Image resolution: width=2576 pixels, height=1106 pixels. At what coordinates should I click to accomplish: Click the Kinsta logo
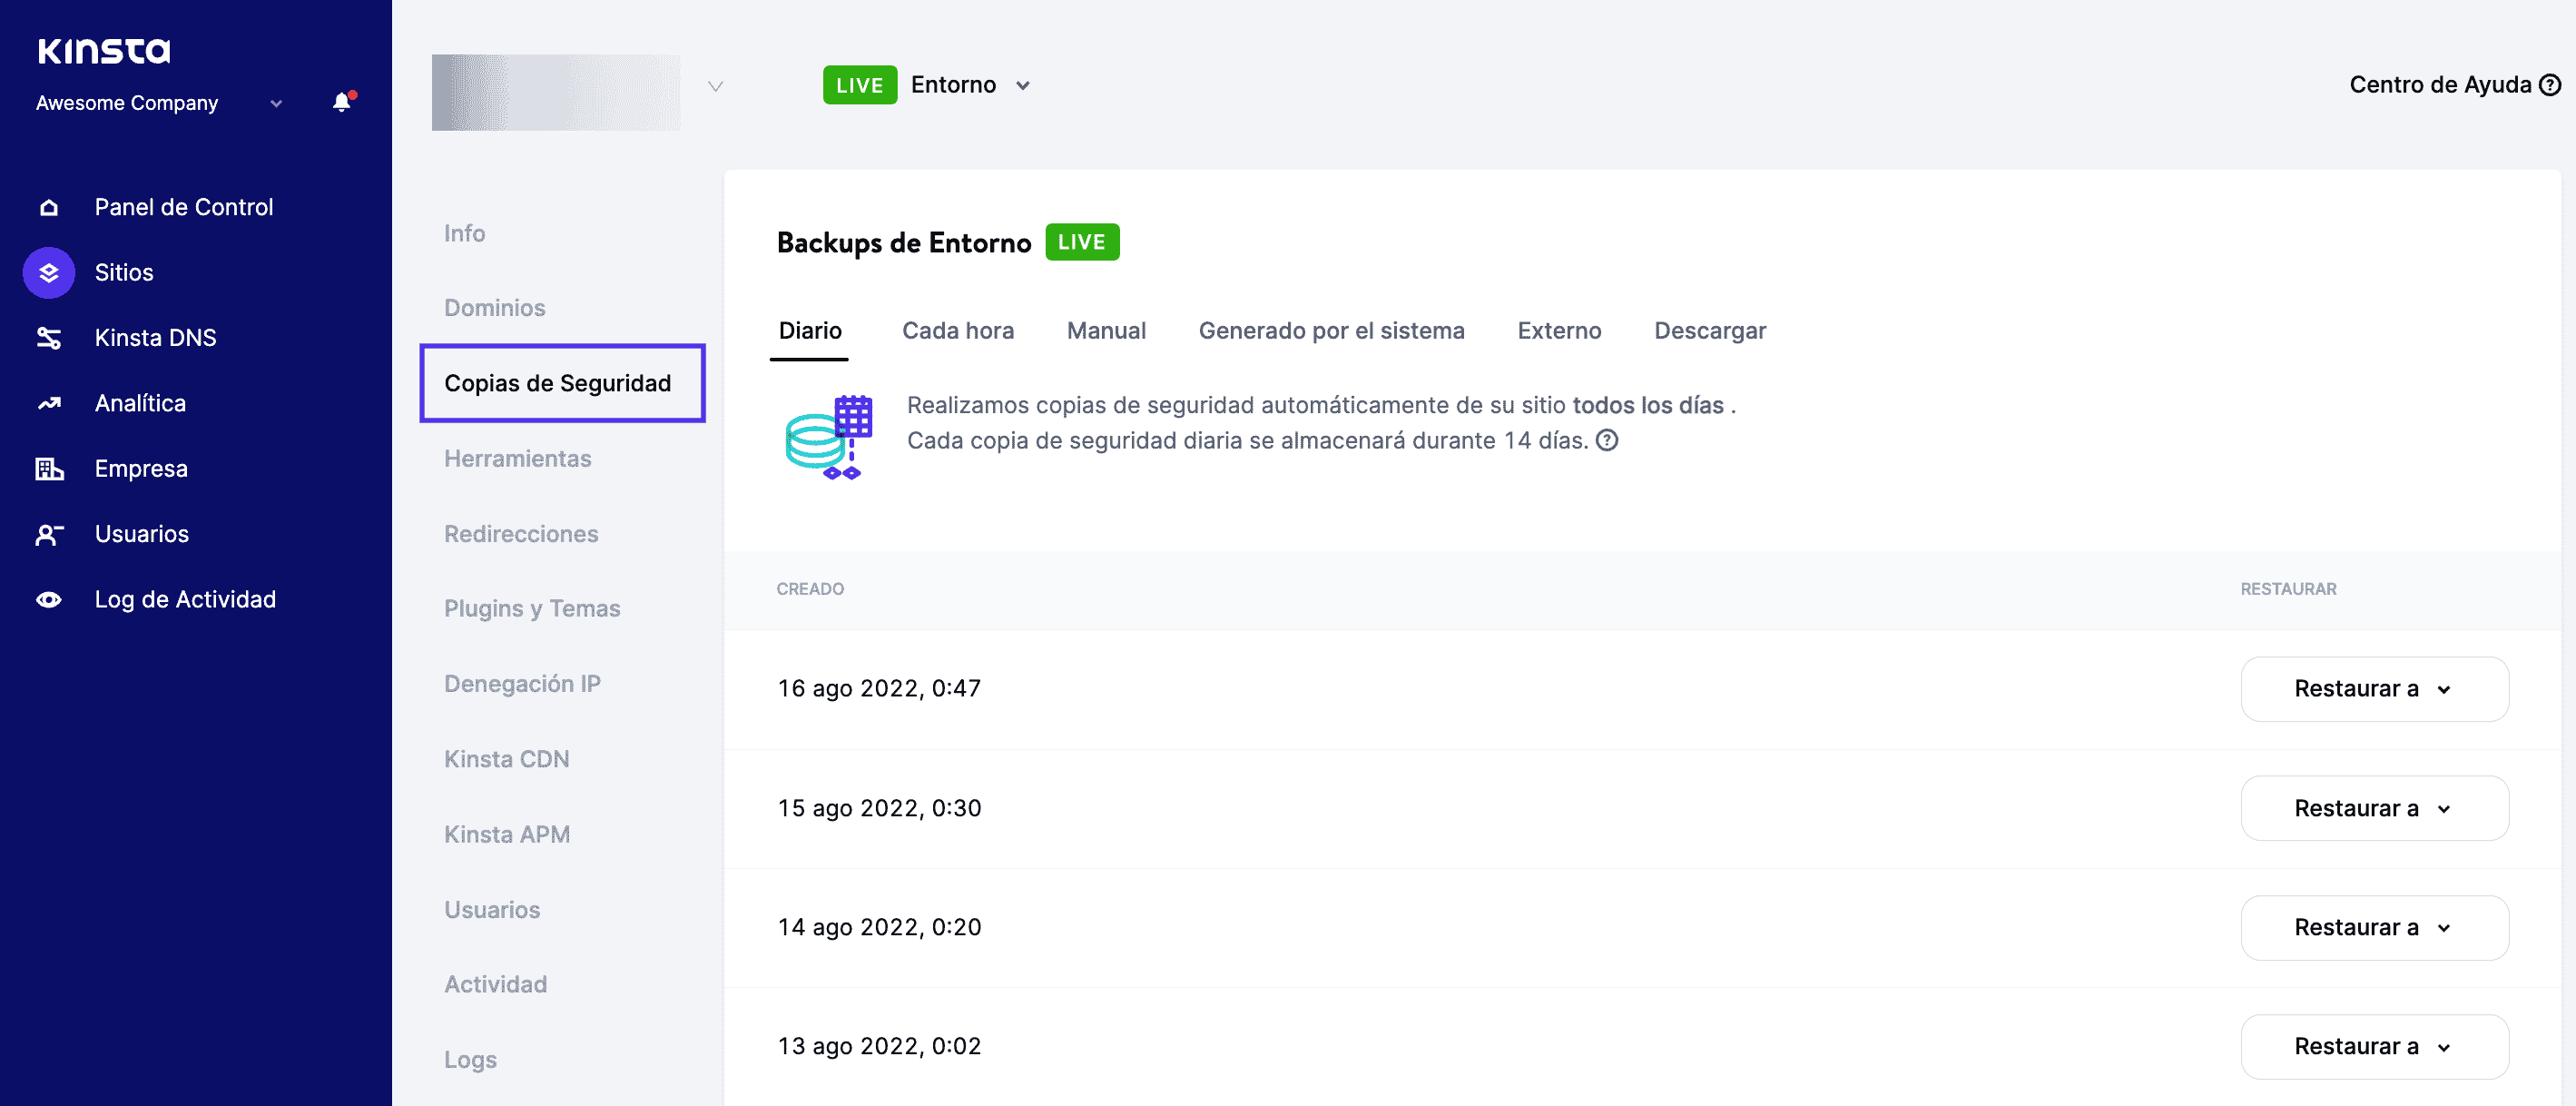[x=104, y=50]
